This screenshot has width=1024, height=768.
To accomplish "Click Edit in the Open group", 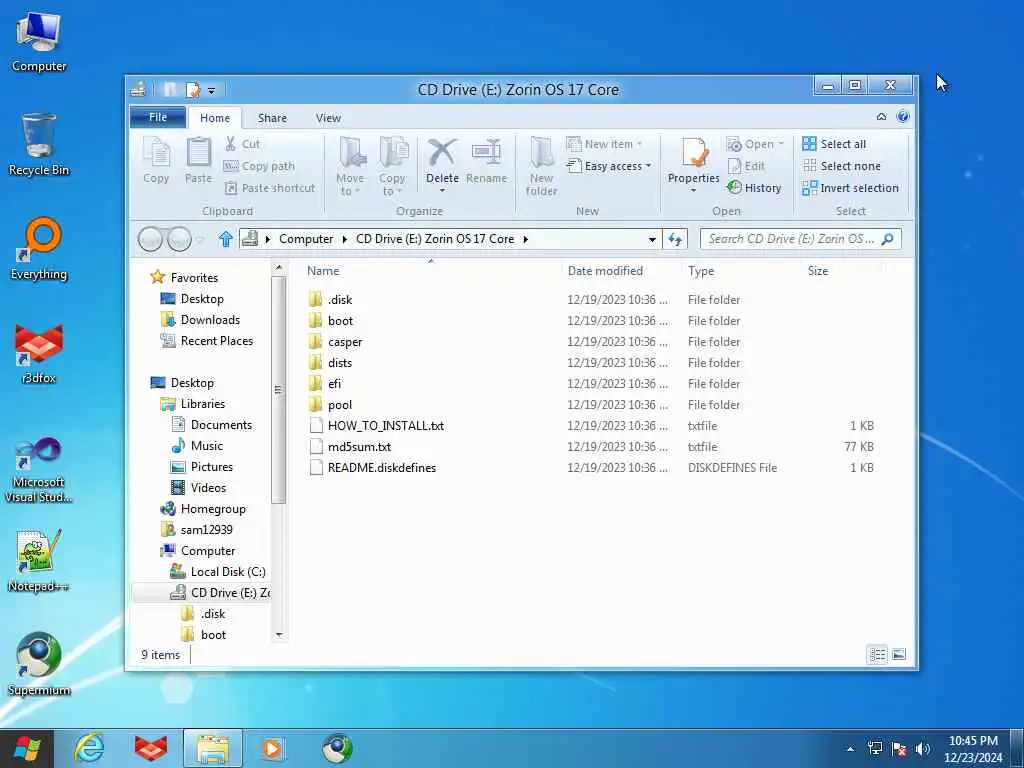I will tap(746, 166).
